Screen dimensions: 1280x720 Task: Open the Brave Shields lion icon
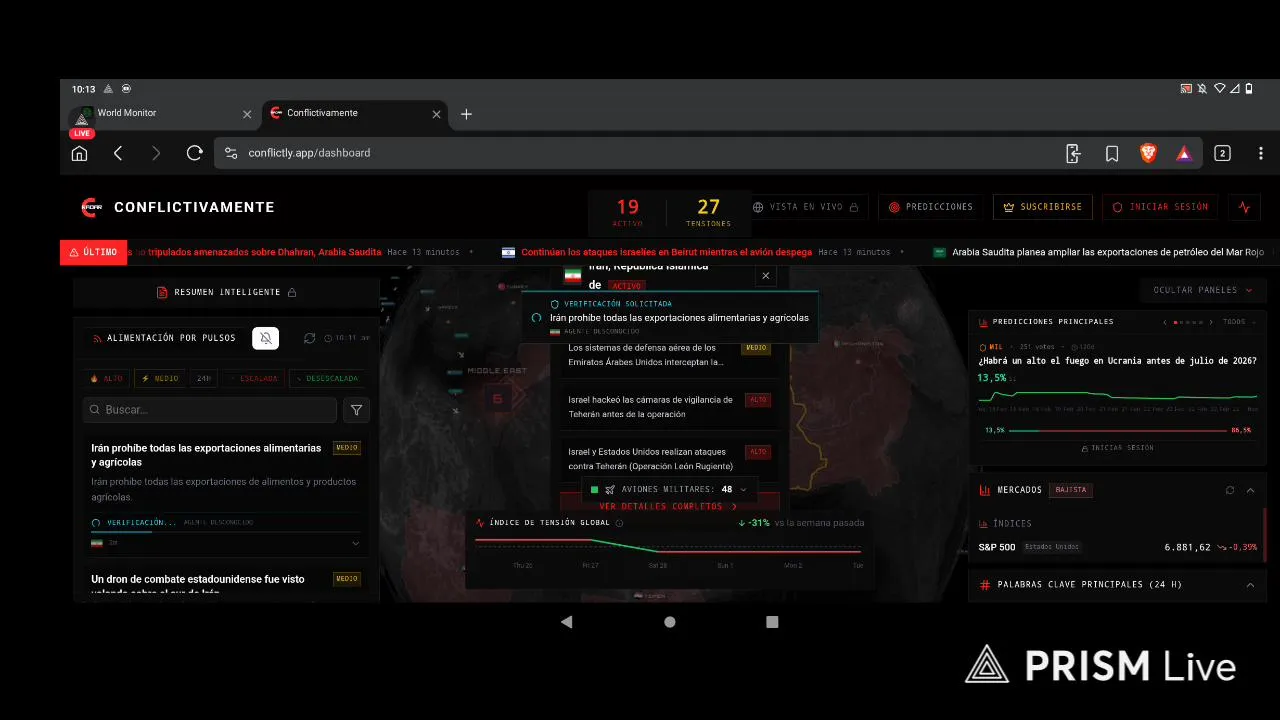tap(1148, 153)
